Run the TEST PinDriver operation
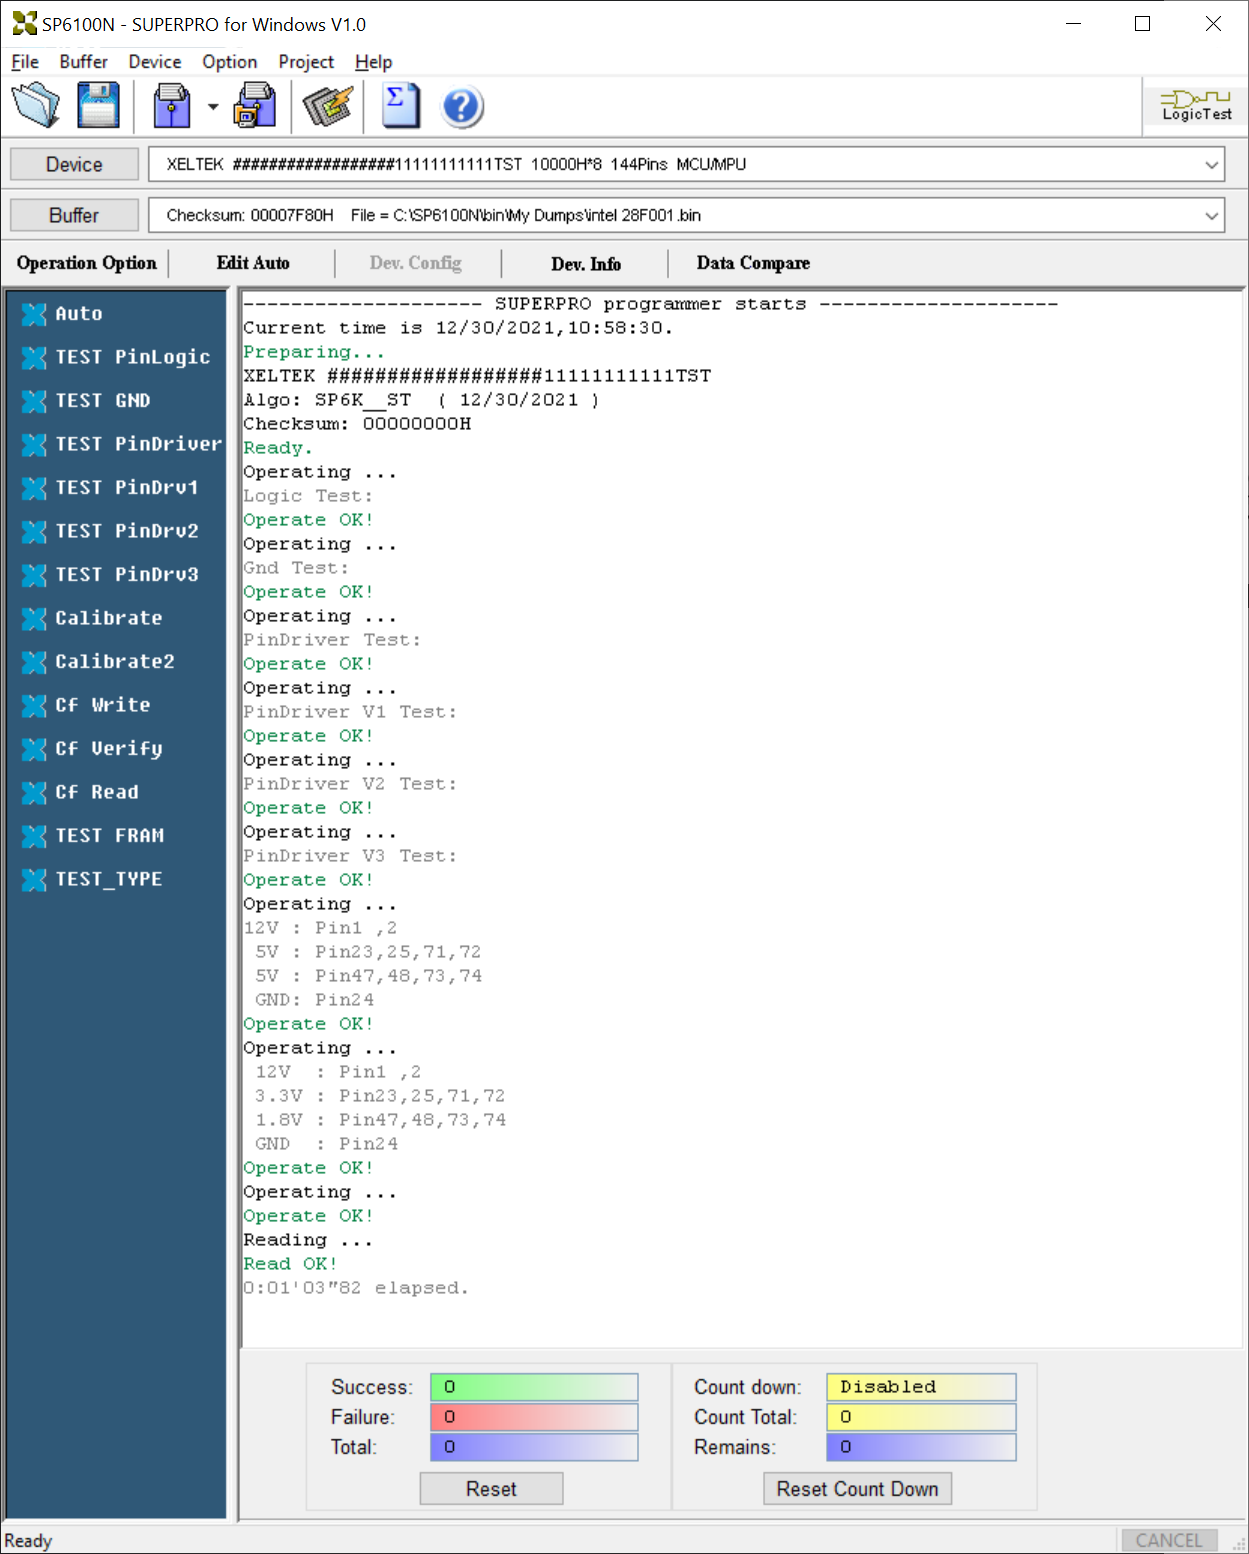This screenshot has height=1554, width=1249. pyautogui.click(x=122, y=444)
